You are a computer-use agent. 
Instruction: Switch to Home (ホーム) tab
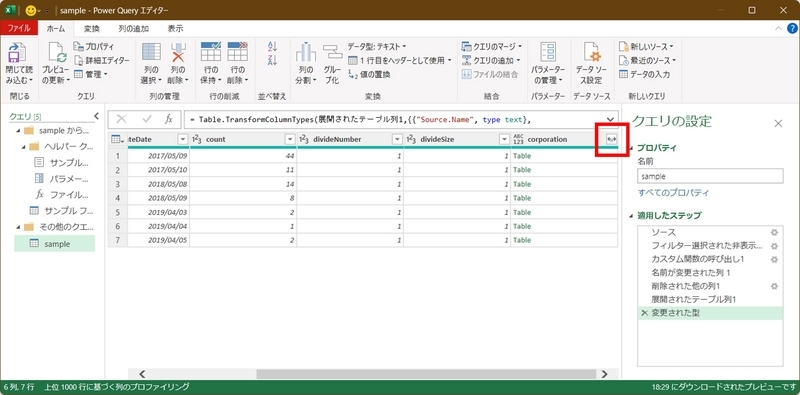pos(56,29)
